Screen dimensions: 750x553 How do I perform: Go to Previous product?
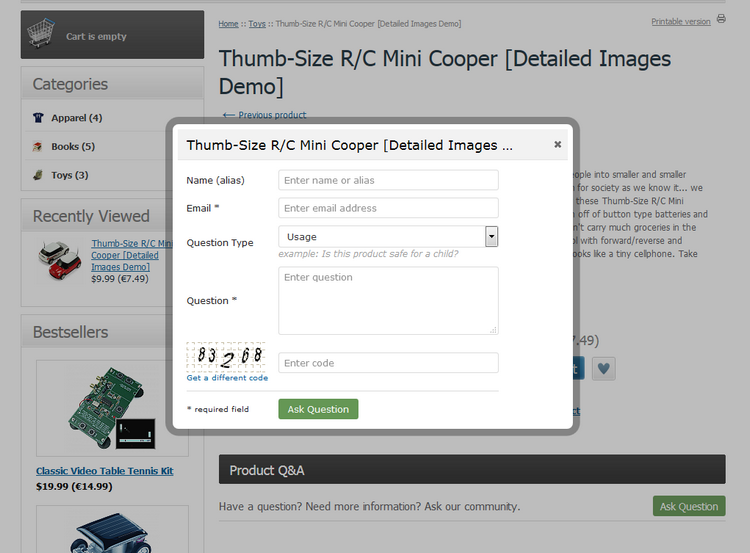click(x=265, y=115)
